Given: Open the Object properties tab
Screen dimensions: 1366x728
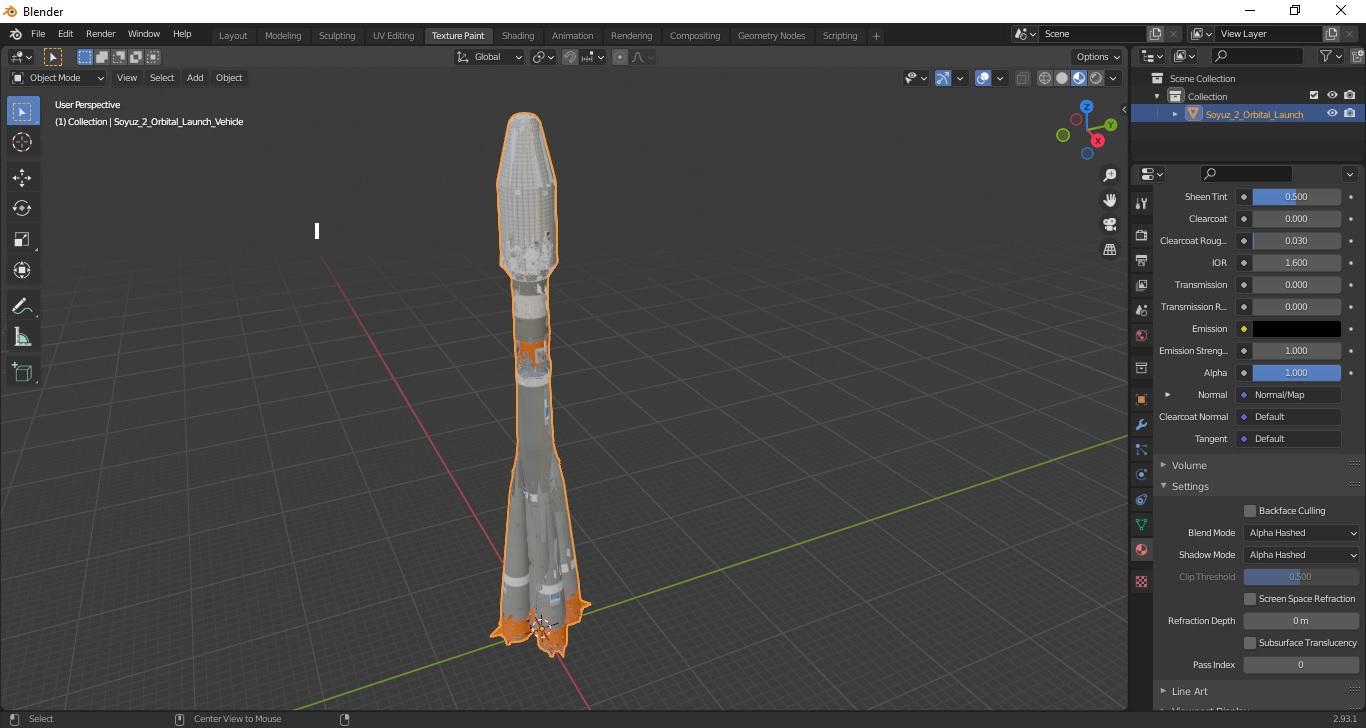Looking at the screenshot, I should click(1141, 399).
